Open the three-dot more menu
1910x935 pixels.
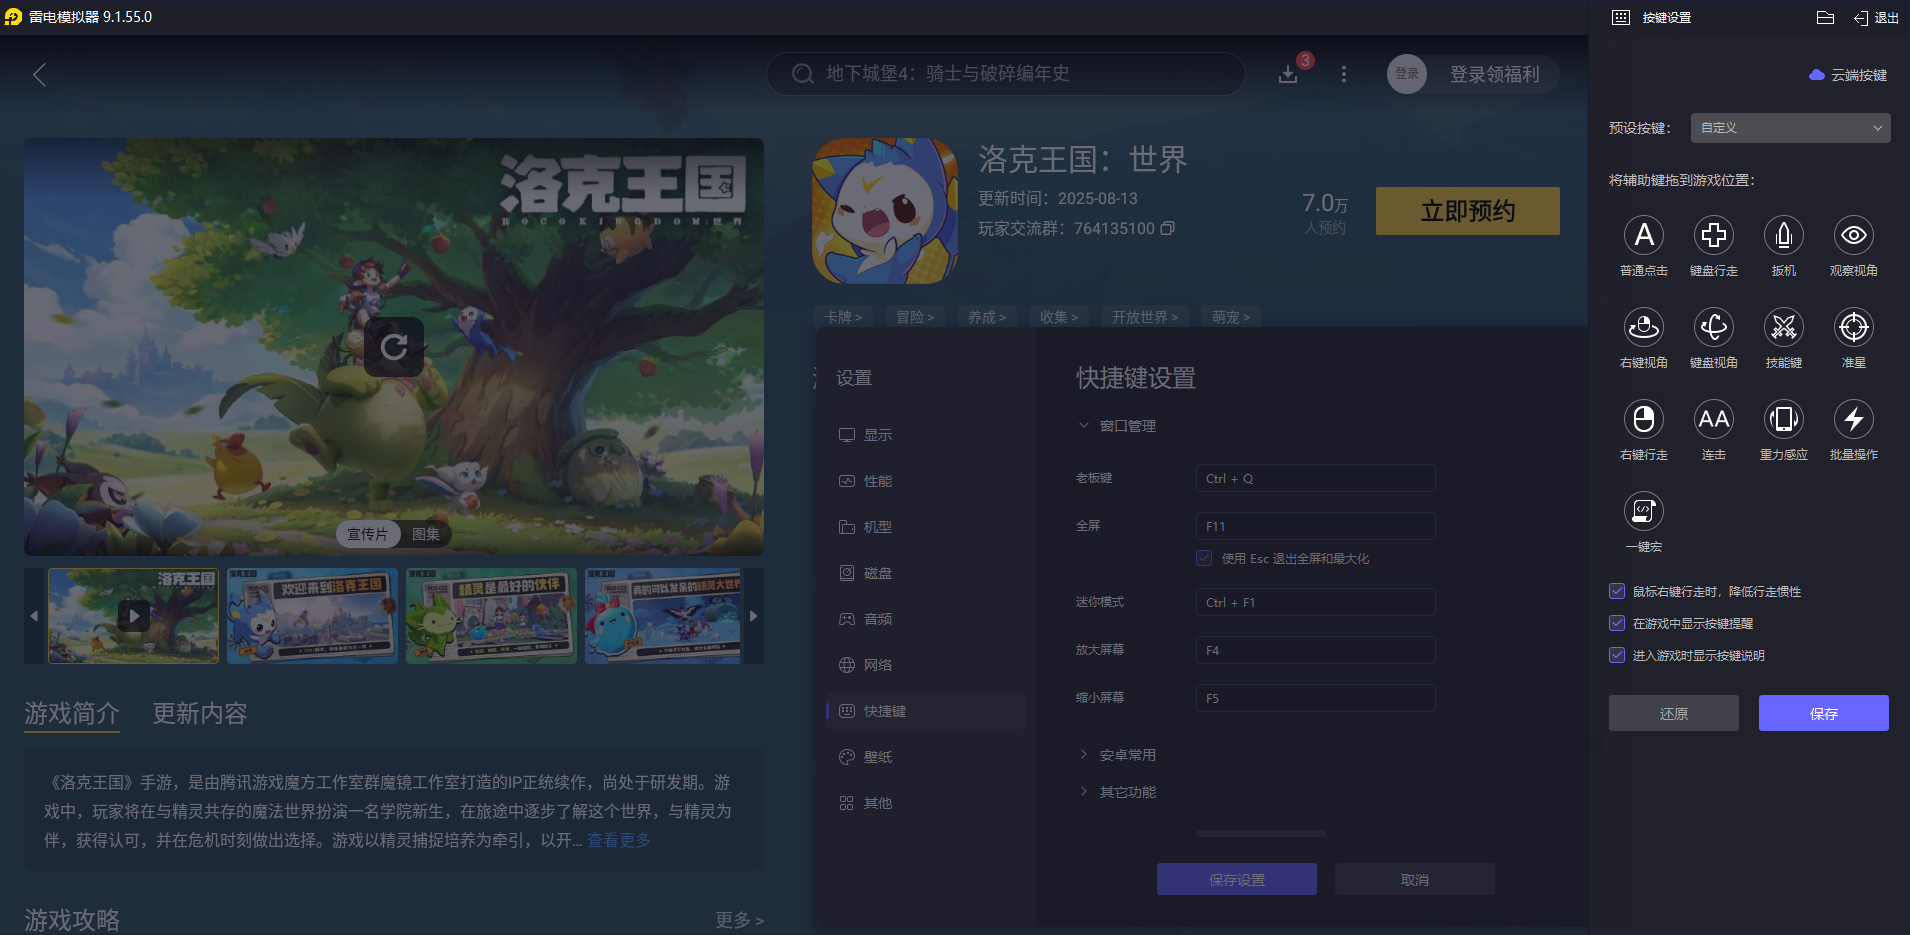(1344, 74)
